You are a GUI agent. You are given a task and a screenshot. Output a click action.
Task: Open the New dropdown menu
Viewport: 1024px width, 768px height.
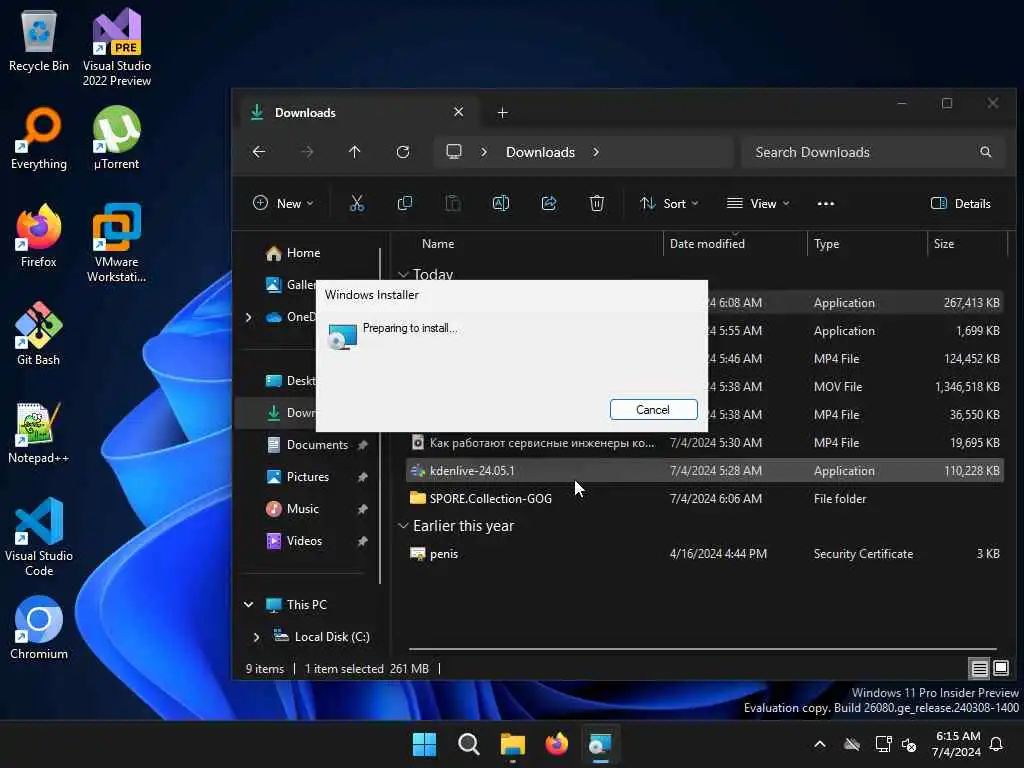pyautogui.click(x=283, y=204)
